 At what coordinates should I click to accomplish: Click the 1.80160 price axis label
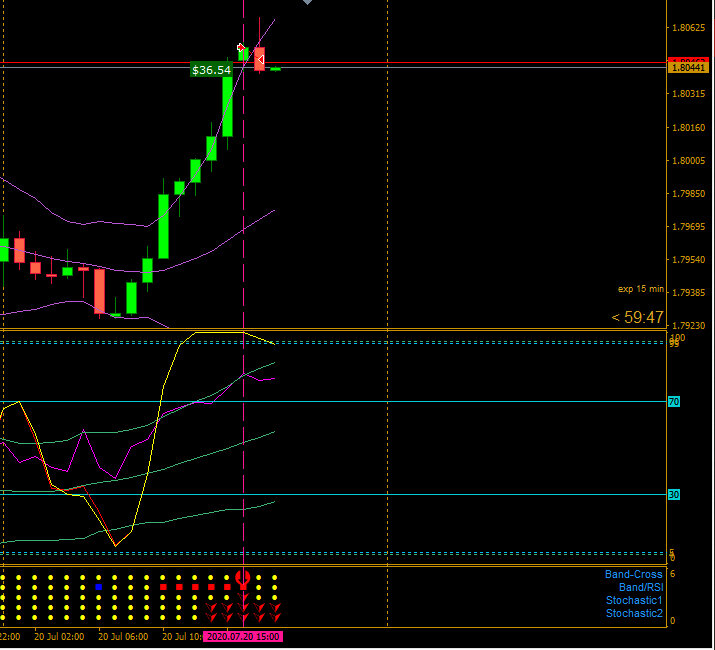(689, 128)
